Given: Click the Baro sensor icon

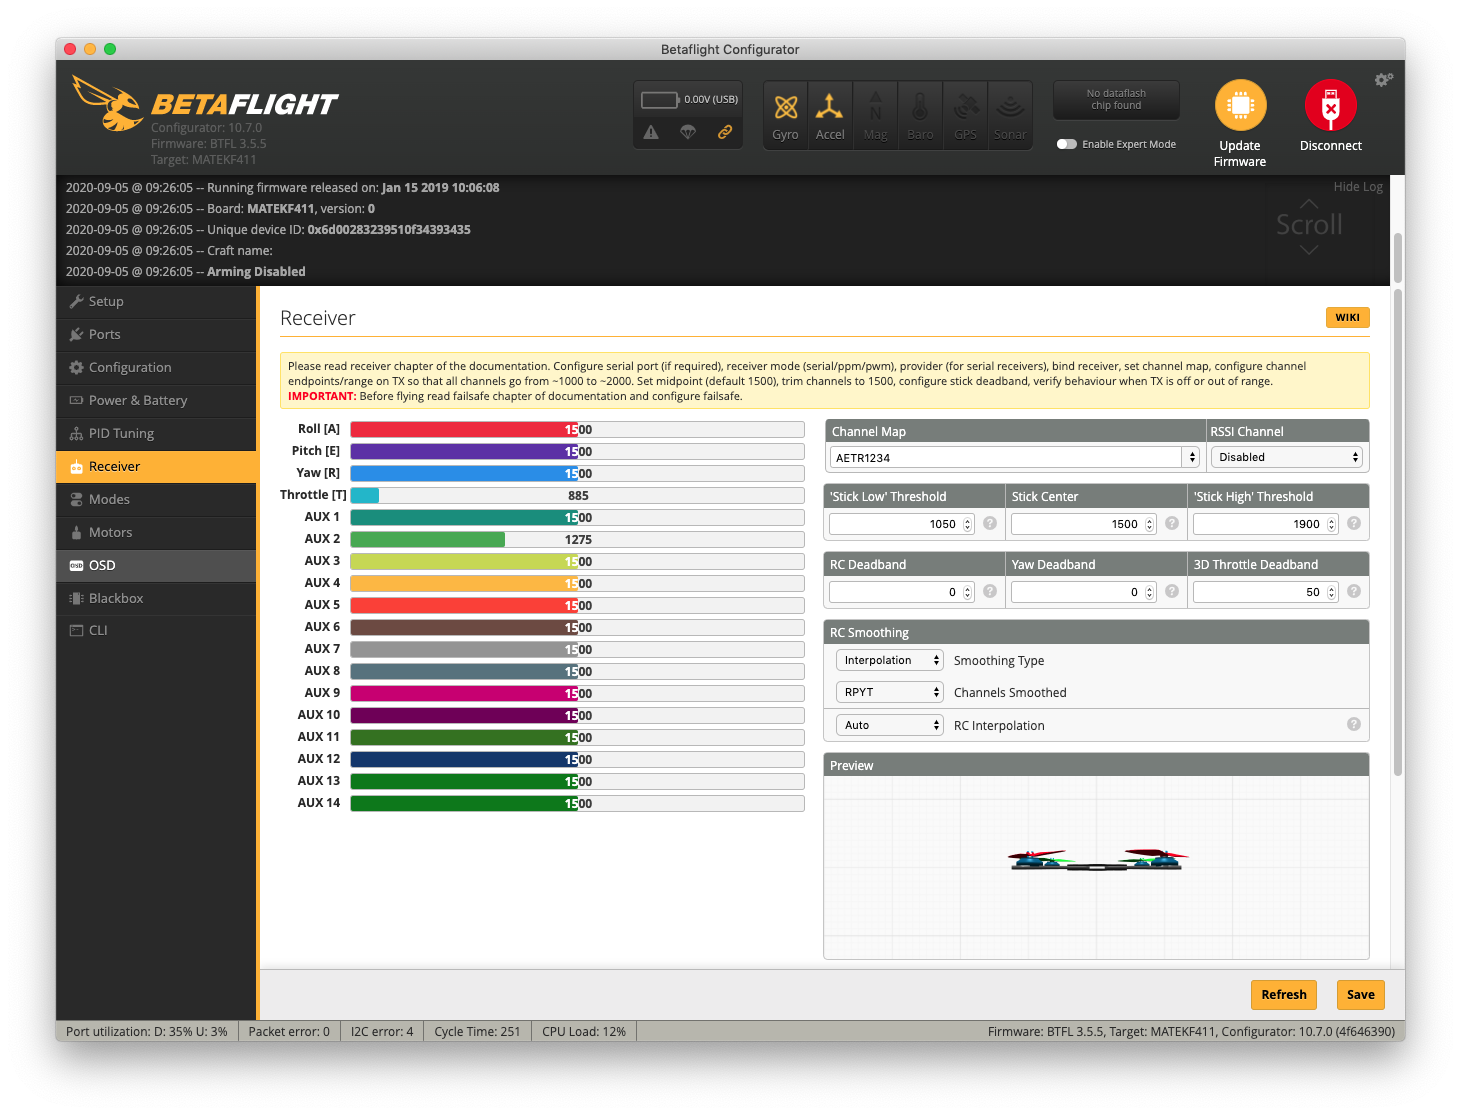Looking at the screenshot, I should coord(920,115).
